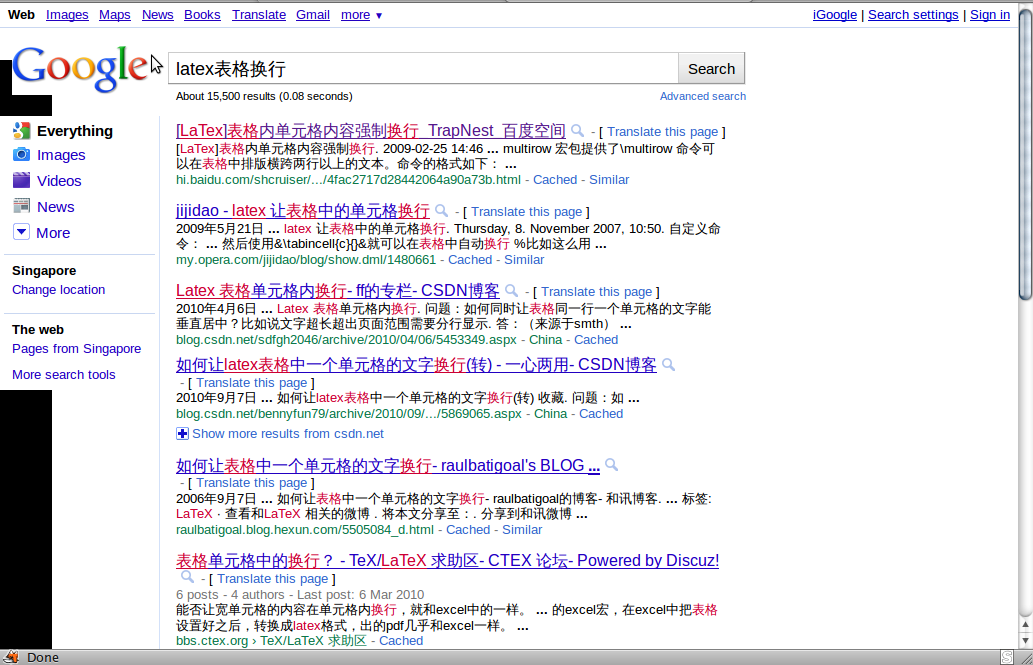
Task: Click the Sign in link
Action: [990, 14]
